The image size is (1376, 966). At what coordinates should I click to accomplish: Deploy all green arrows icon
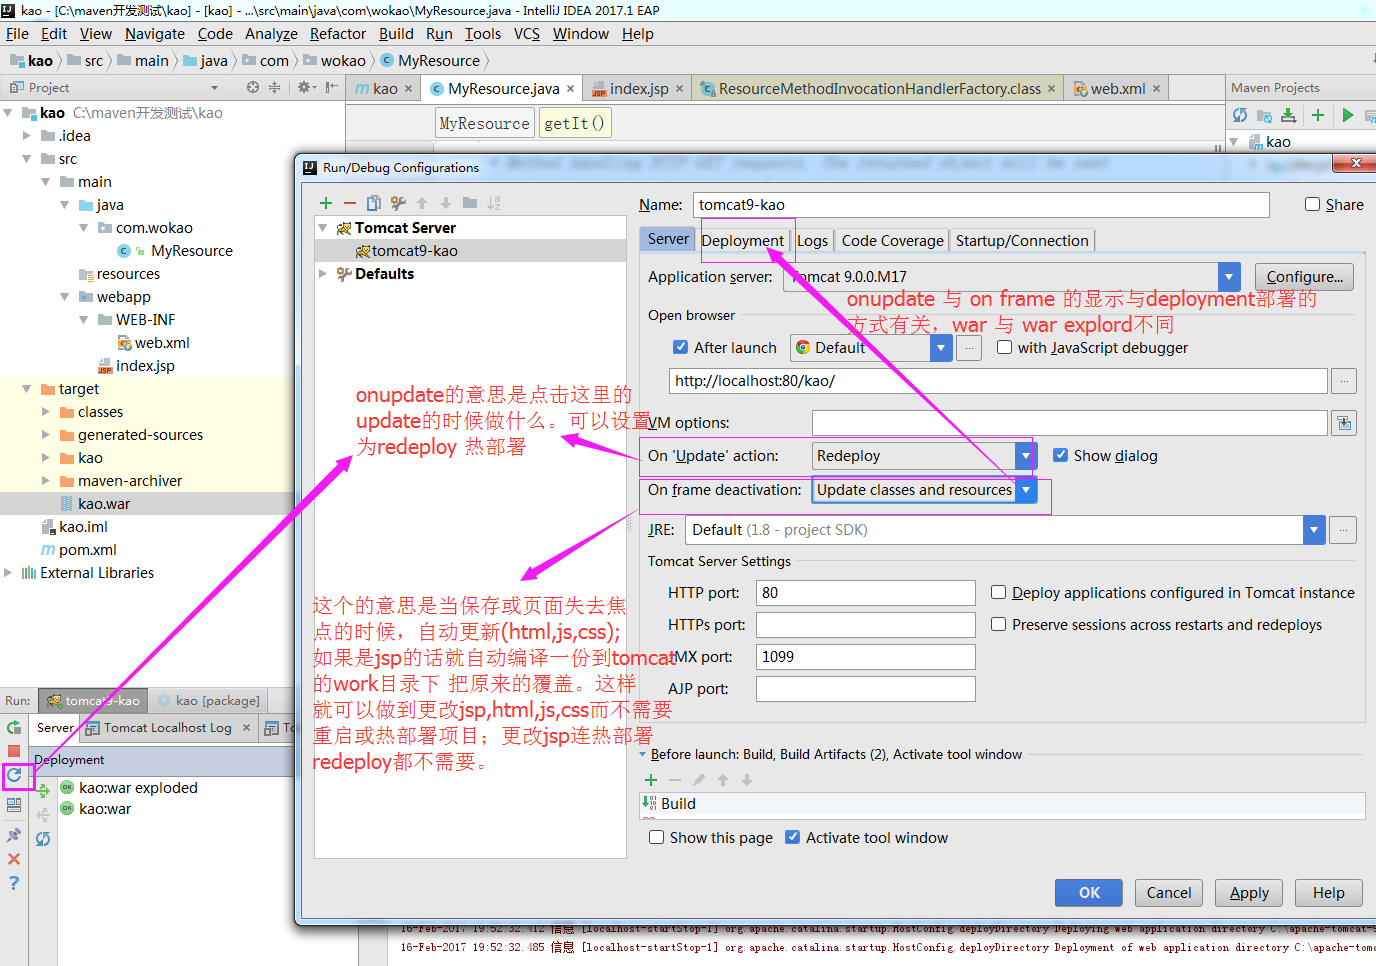pos(43,790)
